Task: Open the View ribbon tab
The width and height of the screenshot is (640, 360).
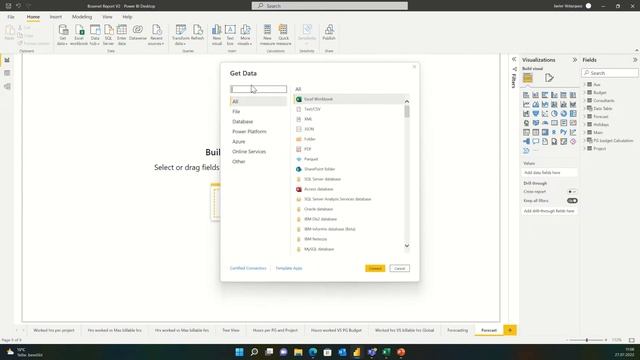Action: point(107,17)
